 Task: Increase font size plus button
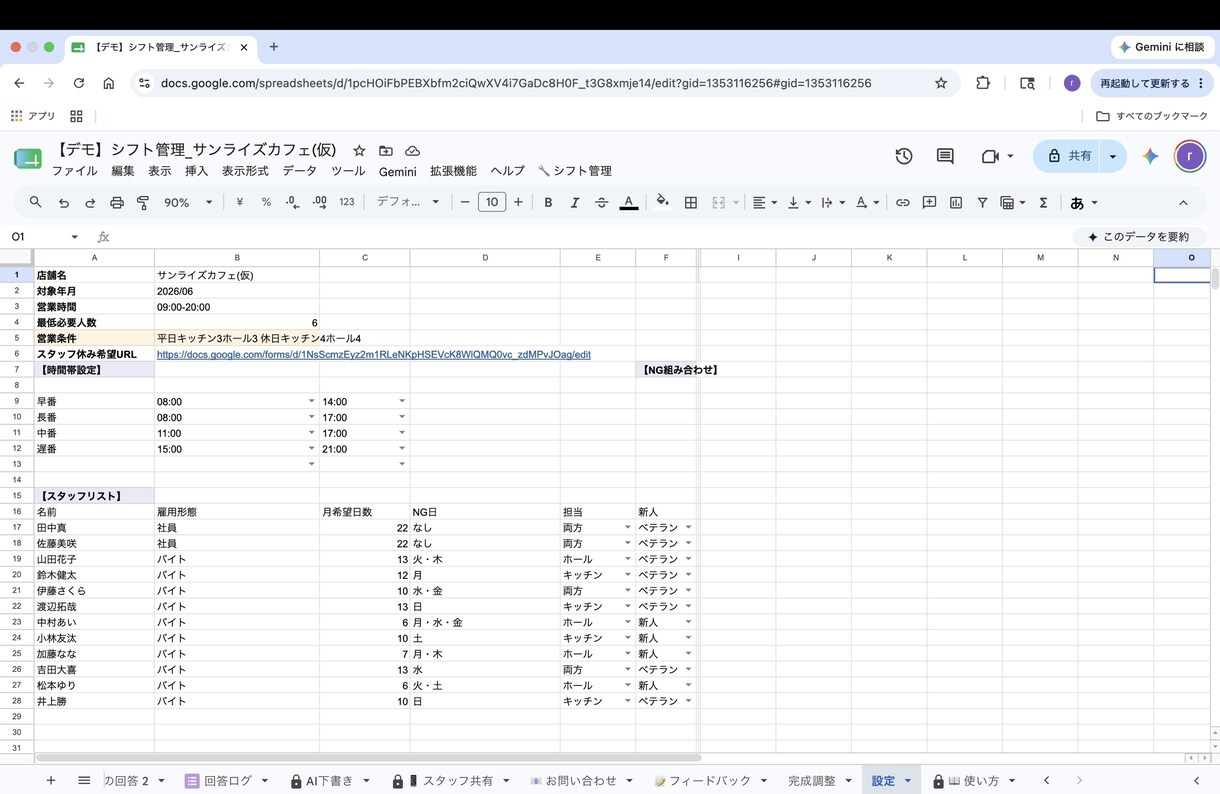tap(518, 202)
